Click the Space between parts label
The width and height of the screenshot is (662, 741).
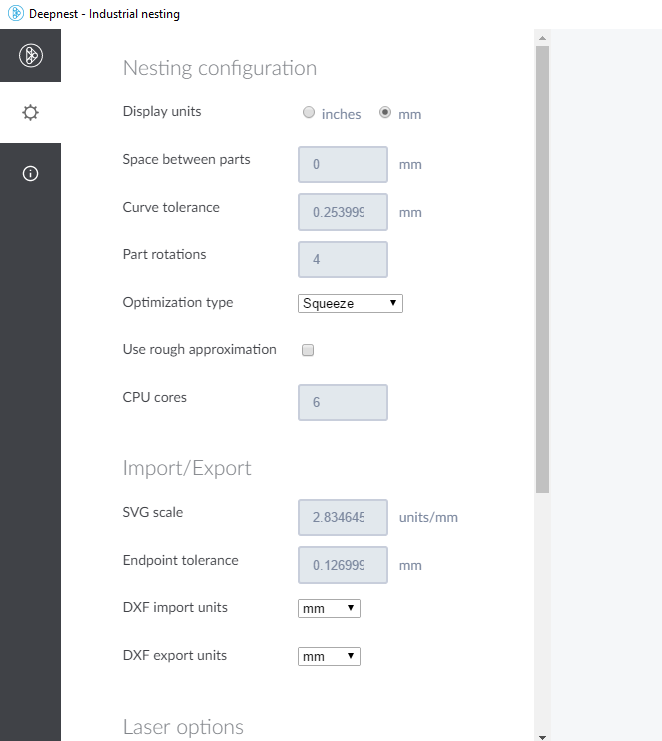186,160
